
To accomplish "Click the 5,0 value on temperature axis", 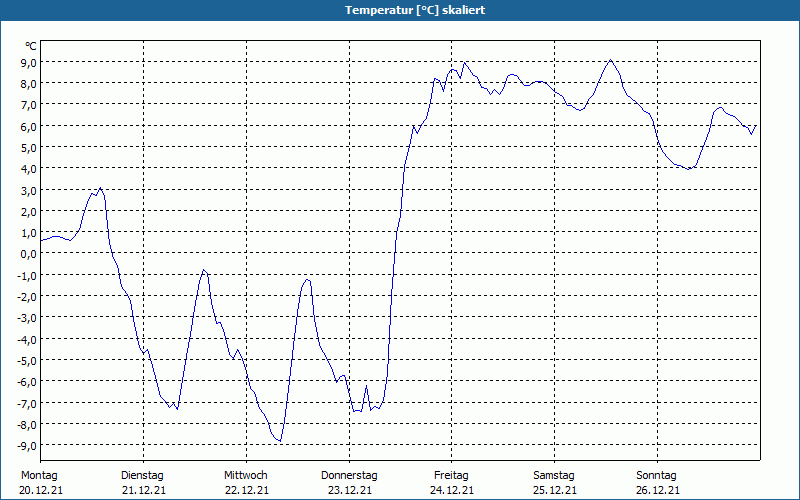I will click(28, 147).
